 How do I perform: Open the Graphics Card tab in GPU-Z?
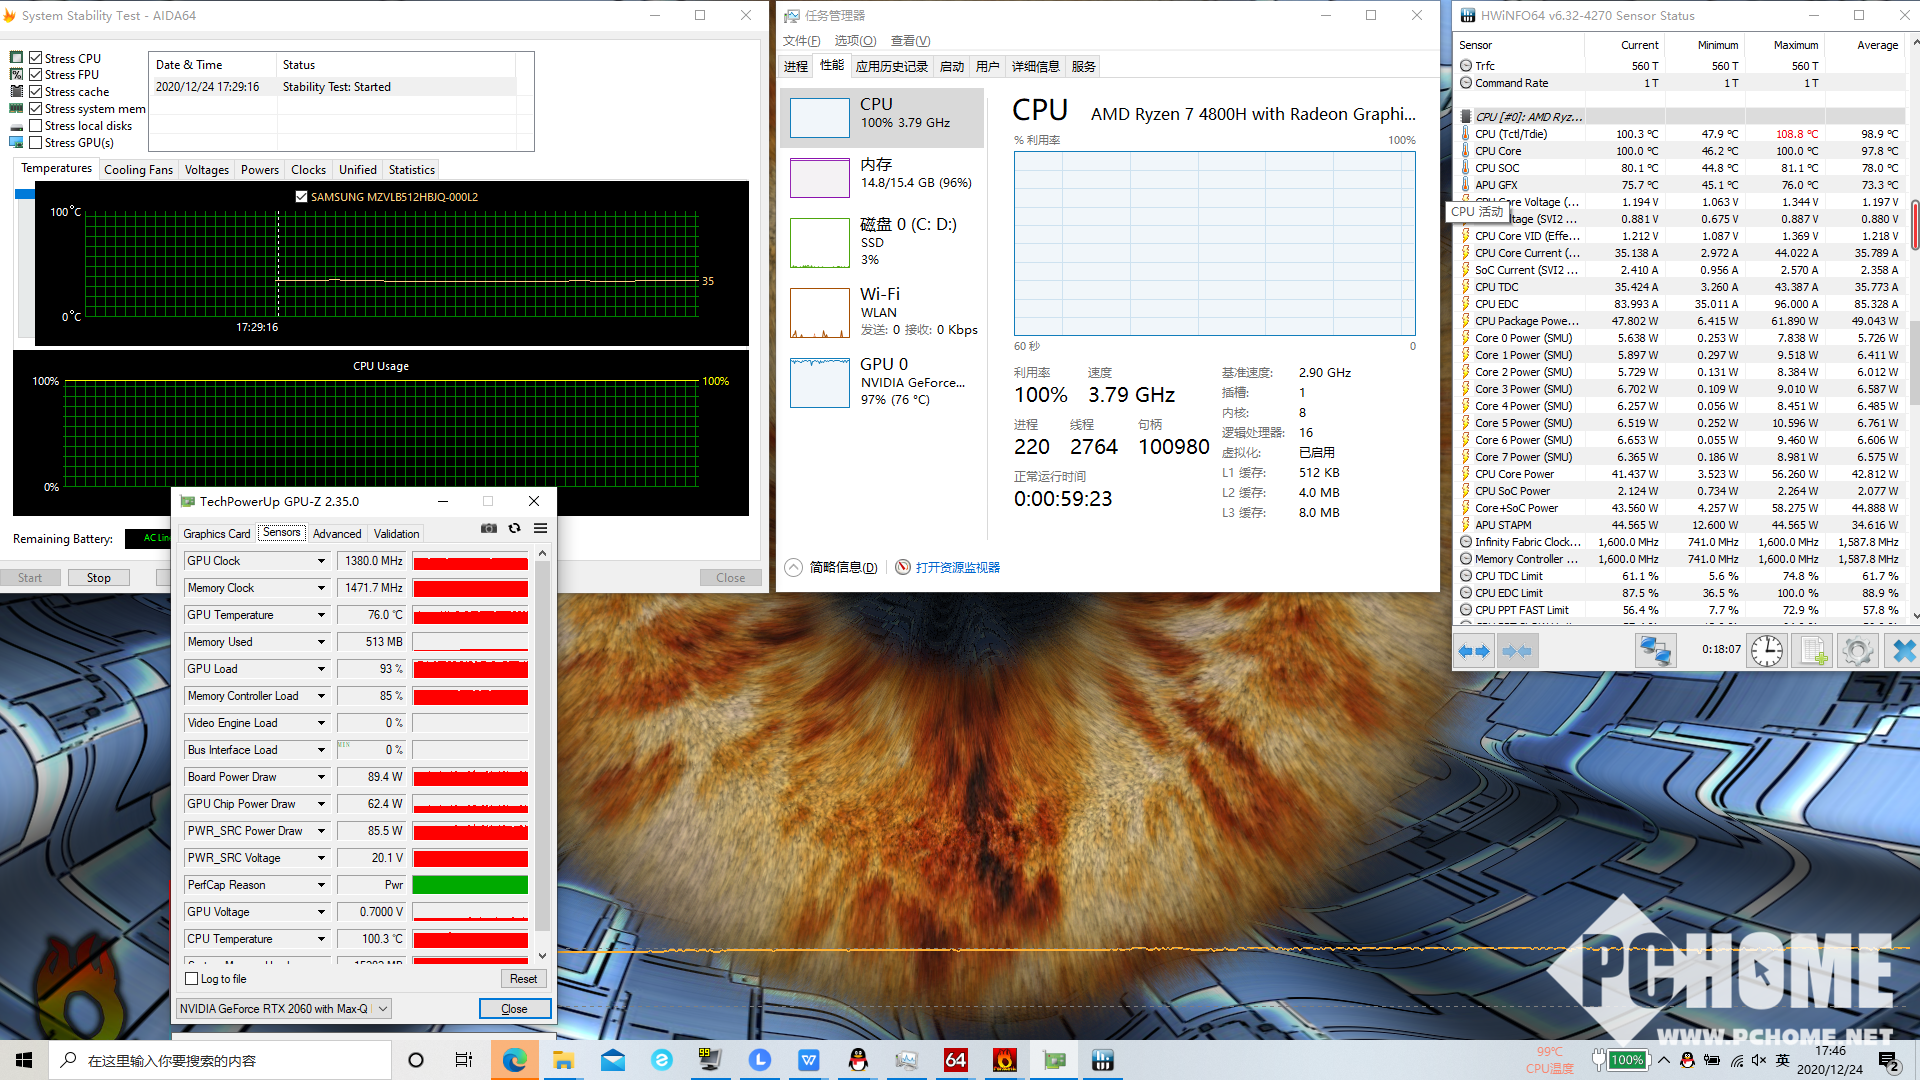[x=217, y=534]
